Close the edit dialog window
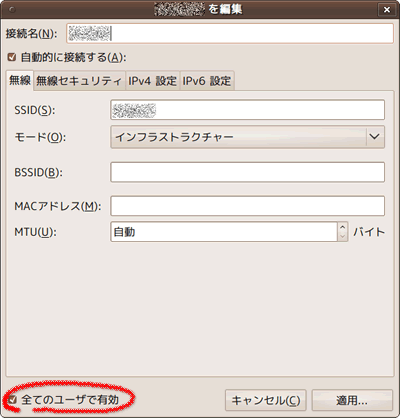The image size is (400, 418). point(387,10)
